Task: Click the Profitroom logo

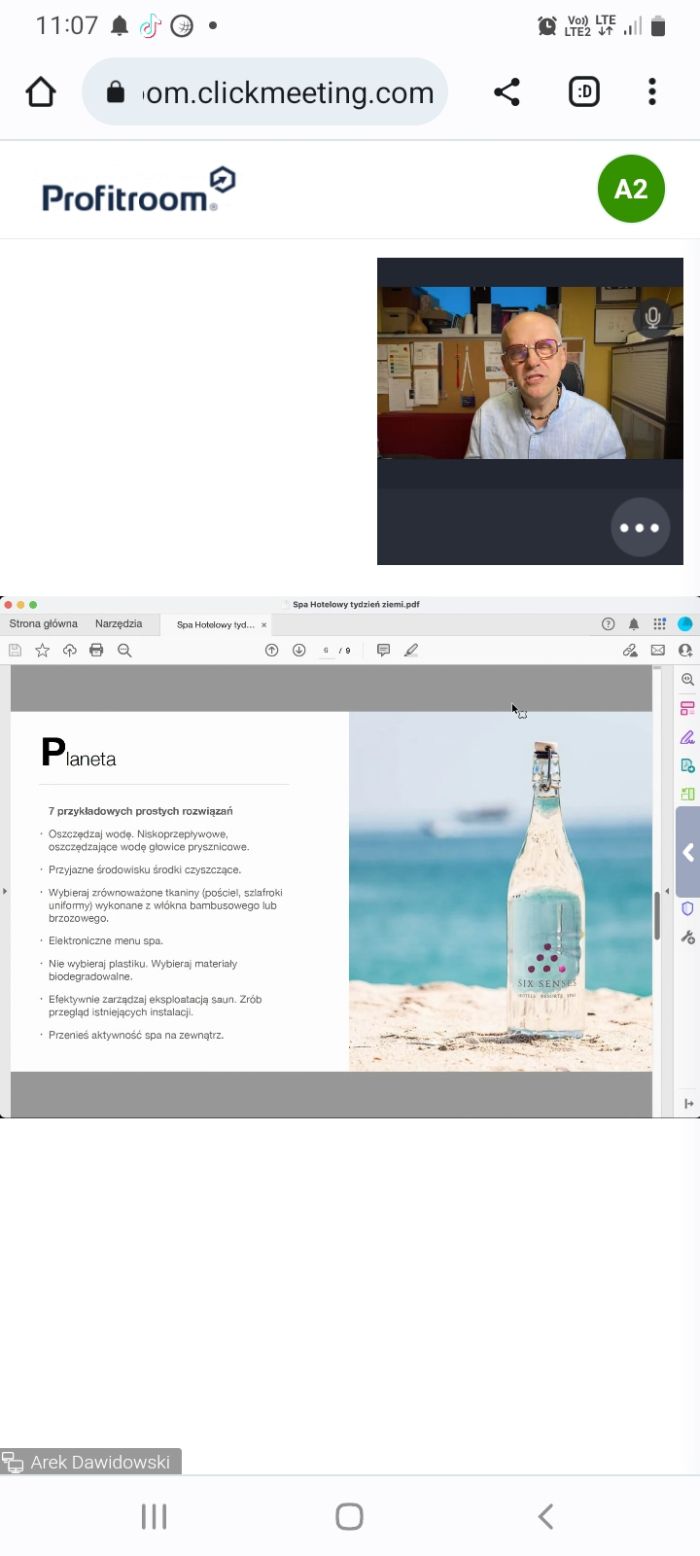Action: [x=138, y=190]
